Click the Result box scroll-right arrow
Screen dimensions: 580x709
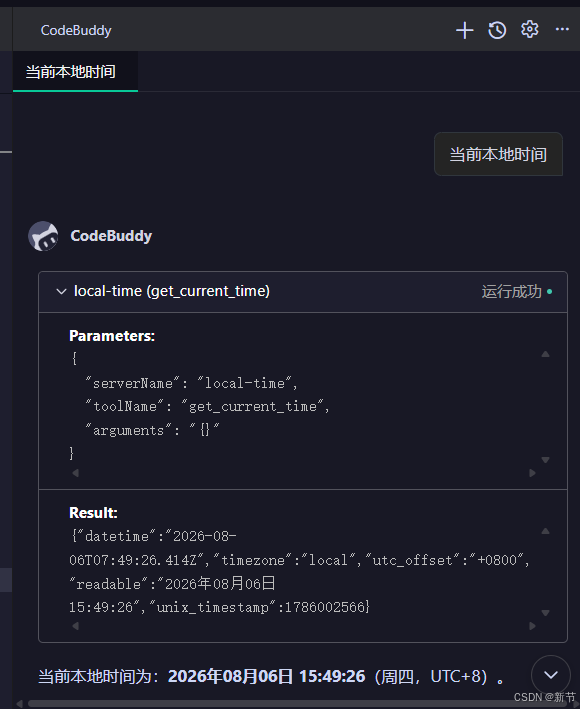pyautogui.click(x=532, y=626)
